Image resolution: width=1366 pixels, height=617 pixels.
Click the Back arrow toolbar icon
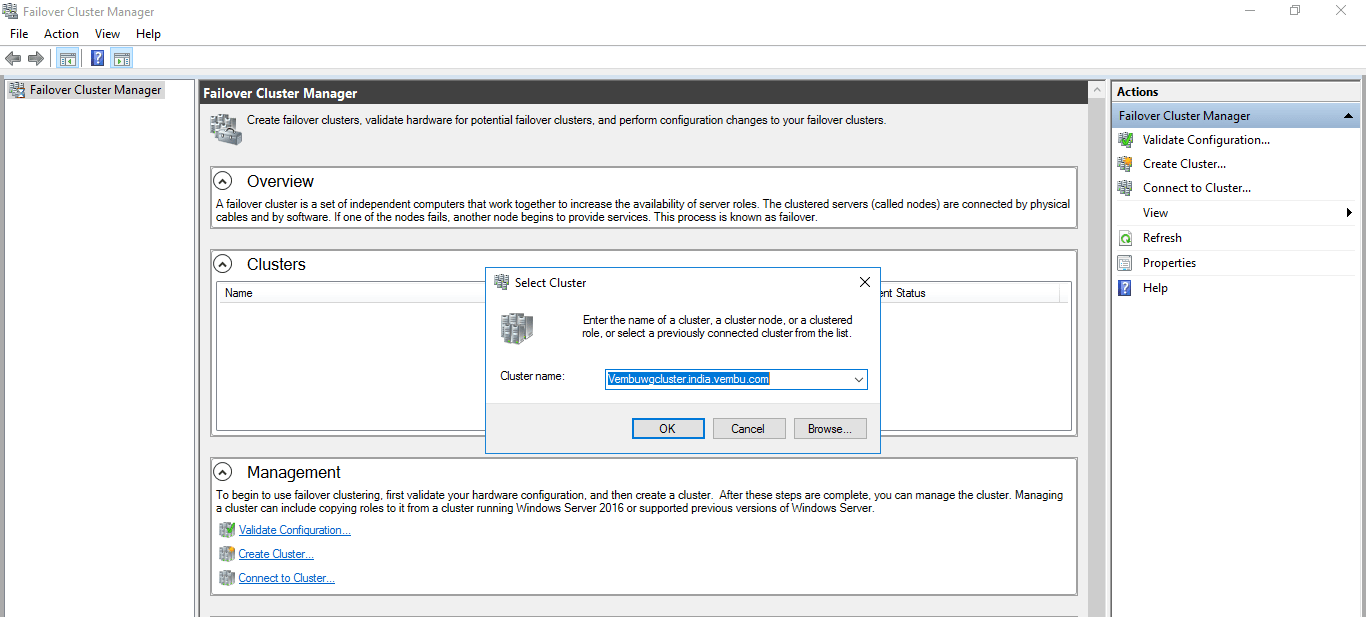13,58
